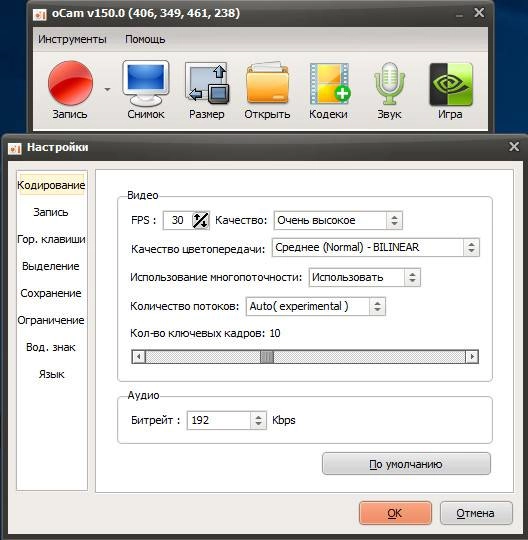Close the Настройки dialog
This screenshot has height=540, width=528.
coord(514,147)
